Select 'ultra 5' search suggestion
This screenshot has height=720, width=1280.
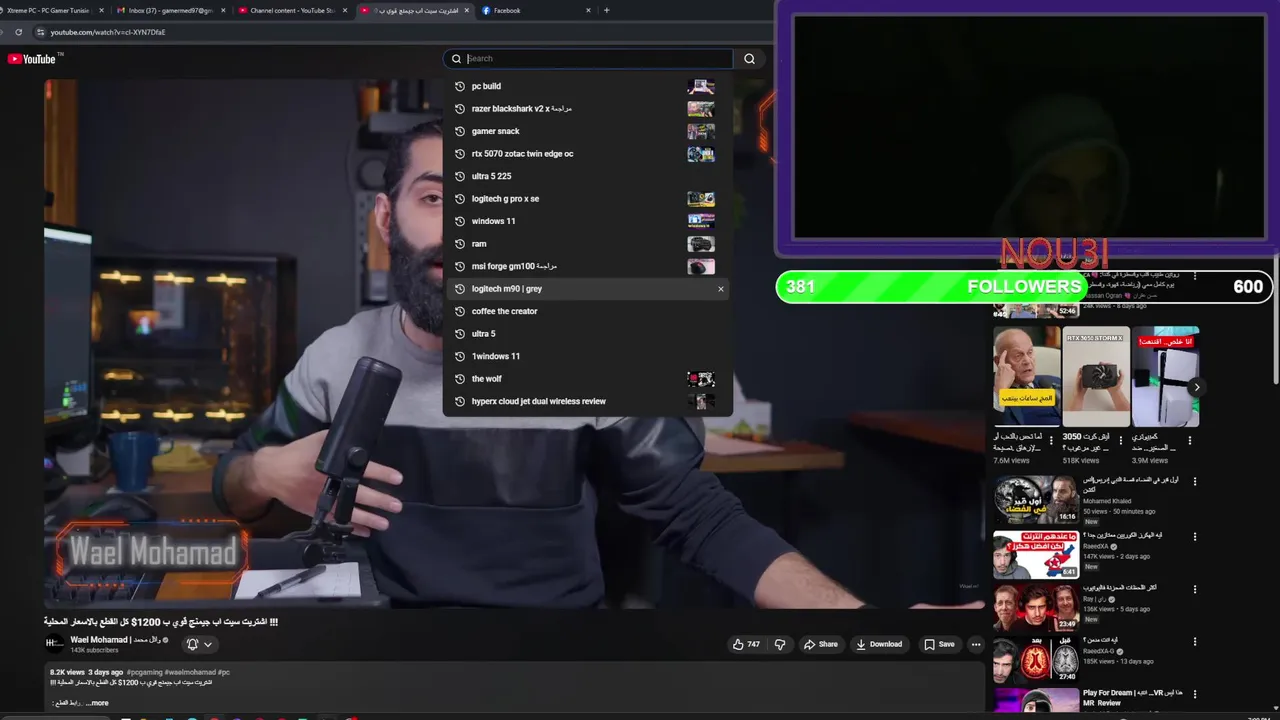pos(588,334)
